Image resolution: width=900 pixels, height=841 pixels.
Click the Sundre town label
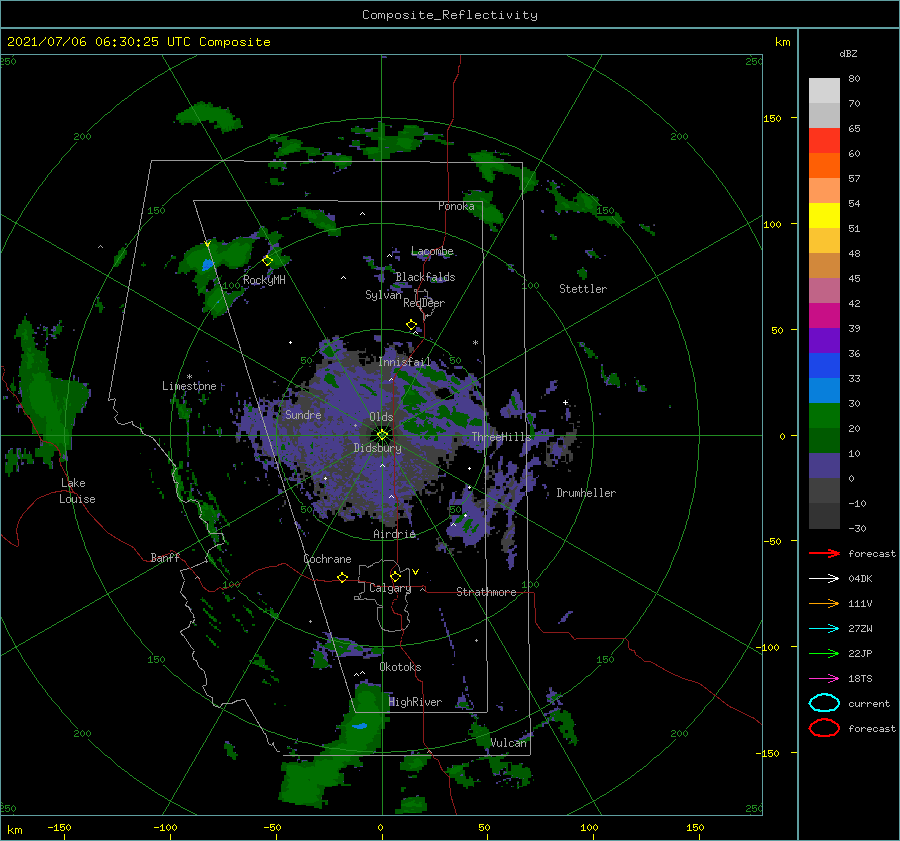pos(303,415)
